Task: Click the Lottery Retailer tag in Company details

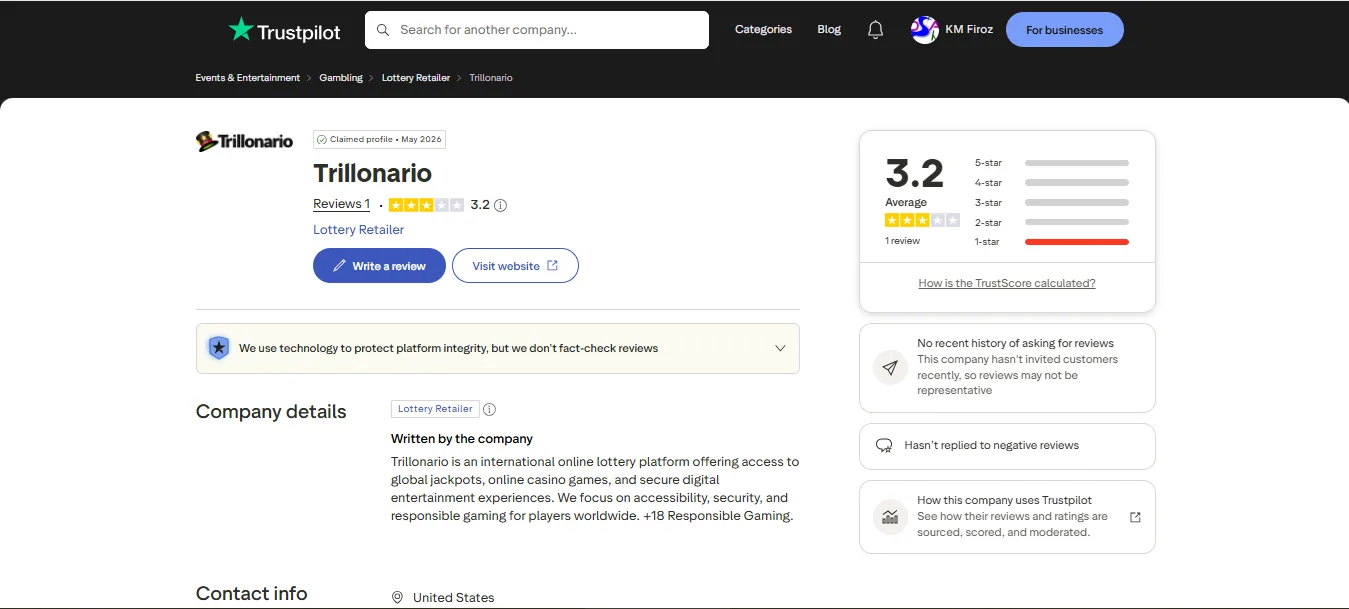Action: (x=435, y=409)
